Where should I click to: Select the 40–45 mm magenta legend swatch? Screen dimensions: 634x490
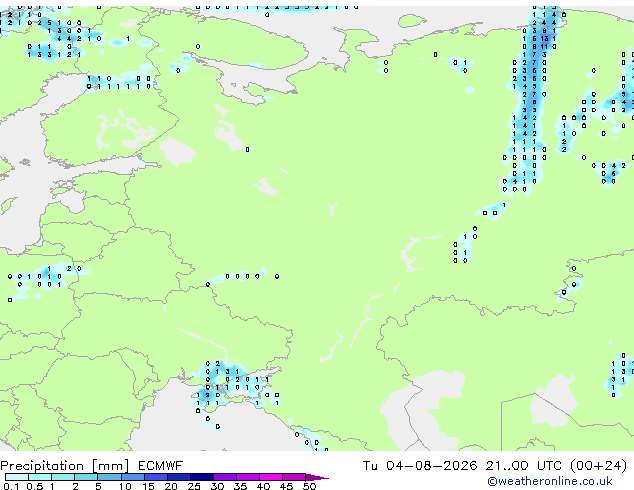271,477
